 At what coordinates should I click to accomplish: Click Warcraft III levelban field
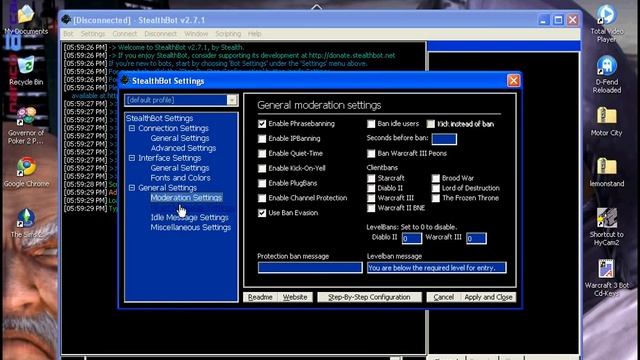(x=476, y=238)
